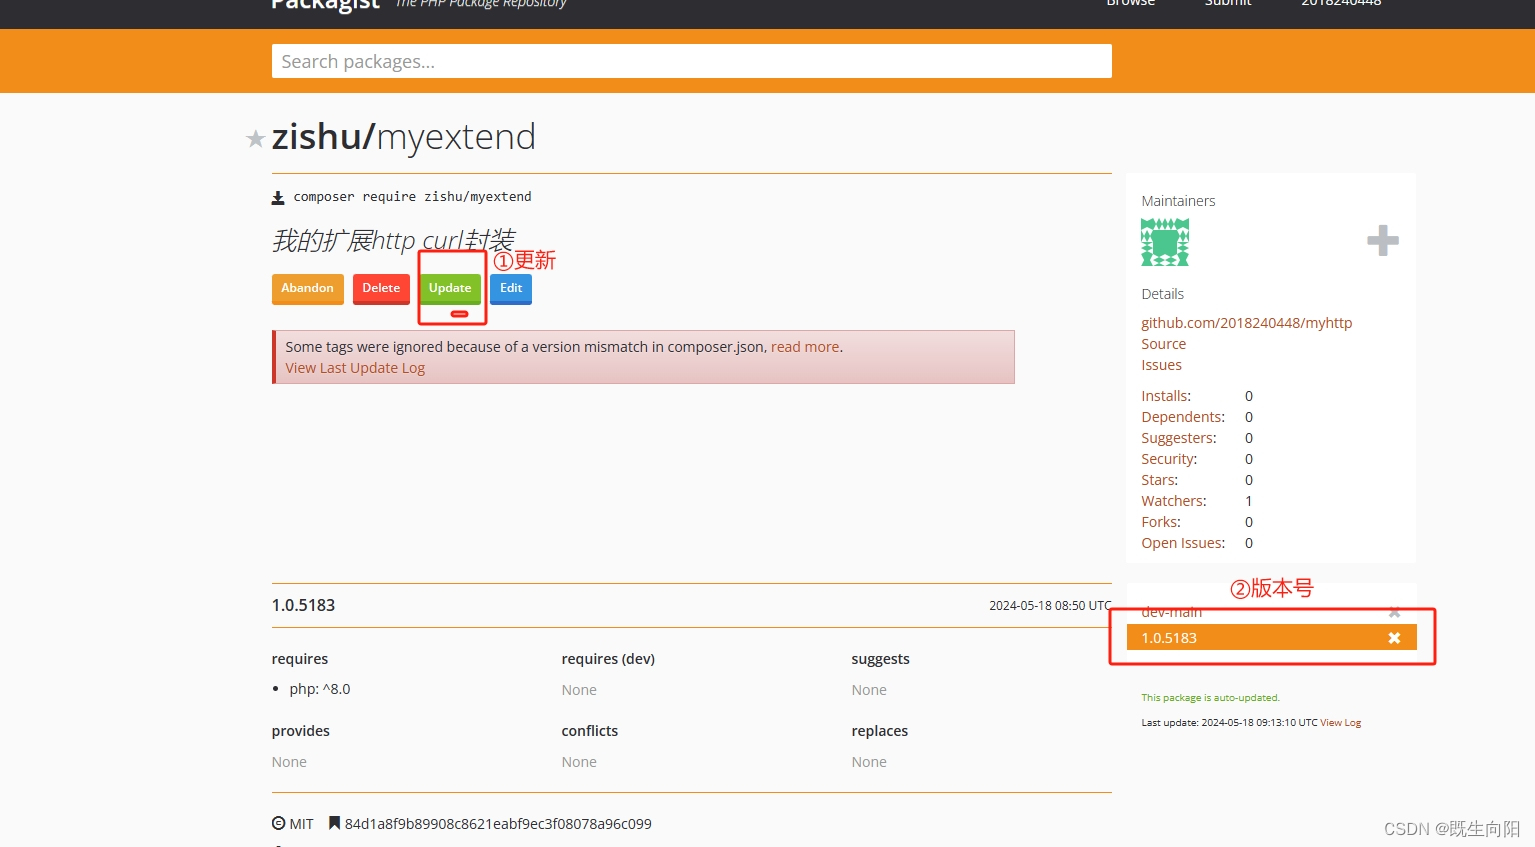Screen dimensions: 1535x847
Task: Click the green Update button
Action: pyautogui.click(x=450, y=288)
